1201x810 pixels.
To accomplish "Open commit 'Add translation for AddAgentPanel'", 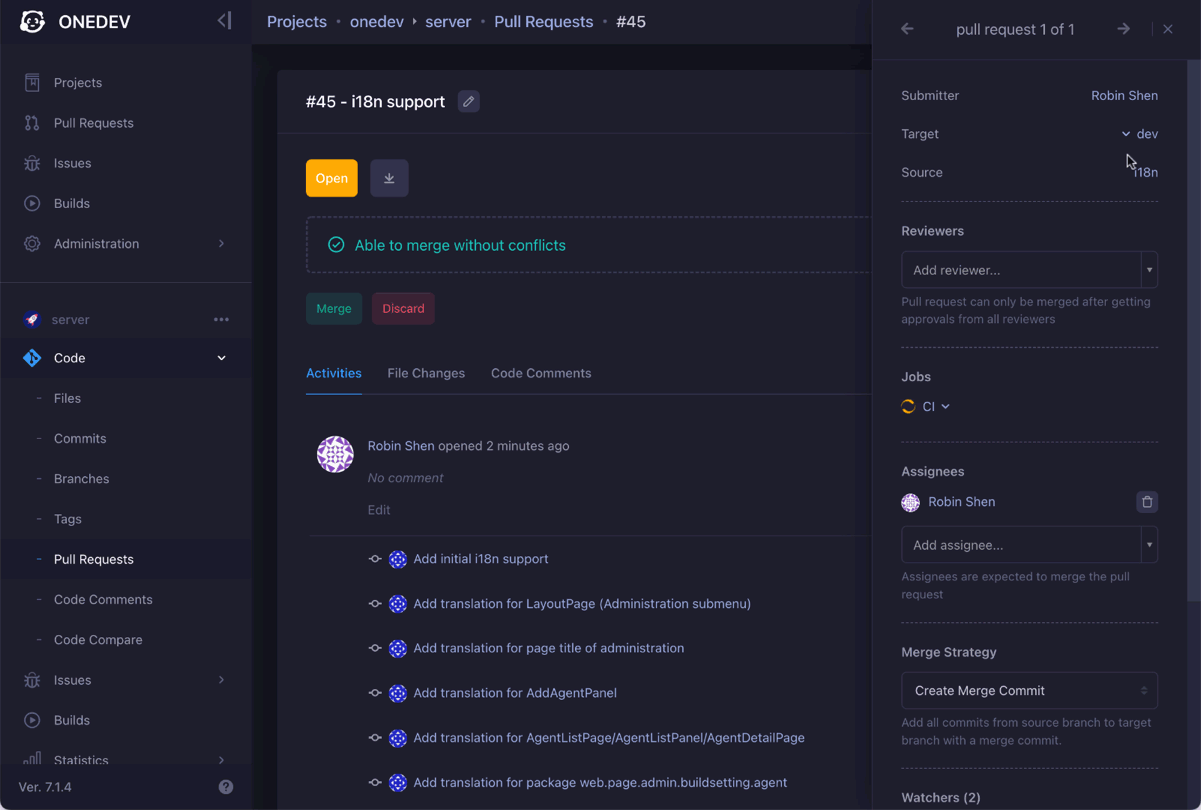I will click(x=515, y=693).
